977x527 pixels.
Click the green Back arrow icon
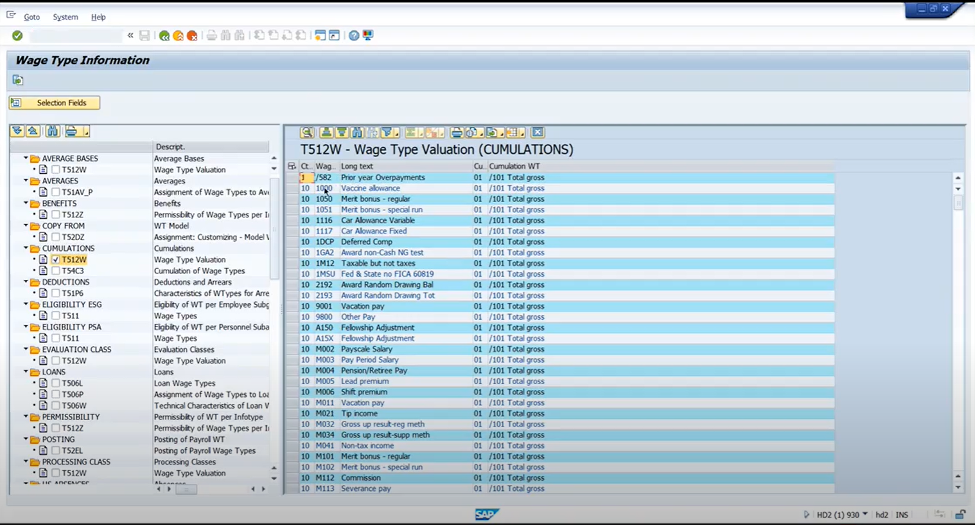[164, 36]
